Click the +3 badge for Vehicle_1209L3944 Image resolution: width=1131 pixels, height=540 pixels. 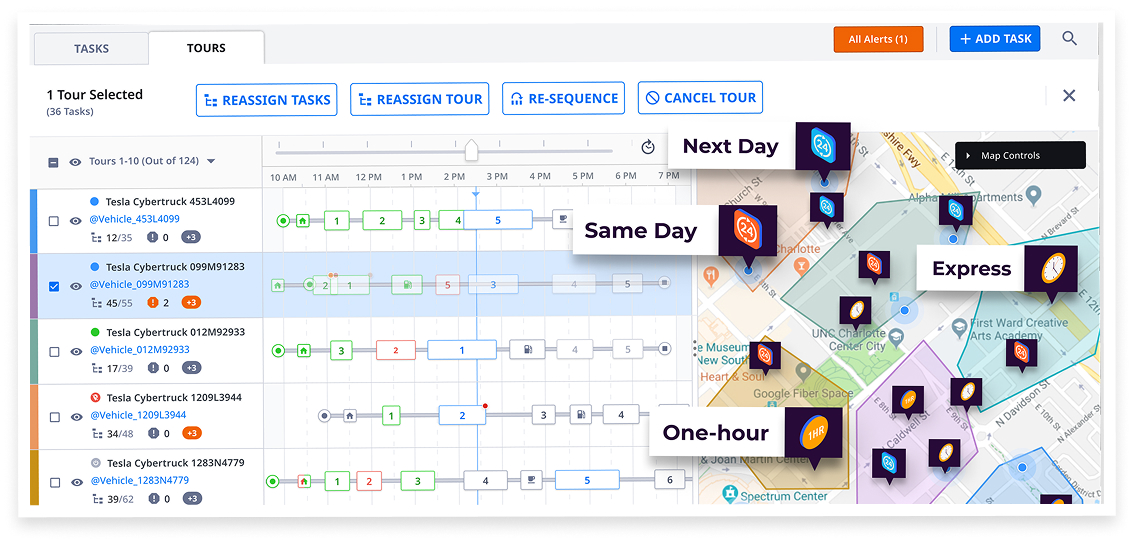191,433
